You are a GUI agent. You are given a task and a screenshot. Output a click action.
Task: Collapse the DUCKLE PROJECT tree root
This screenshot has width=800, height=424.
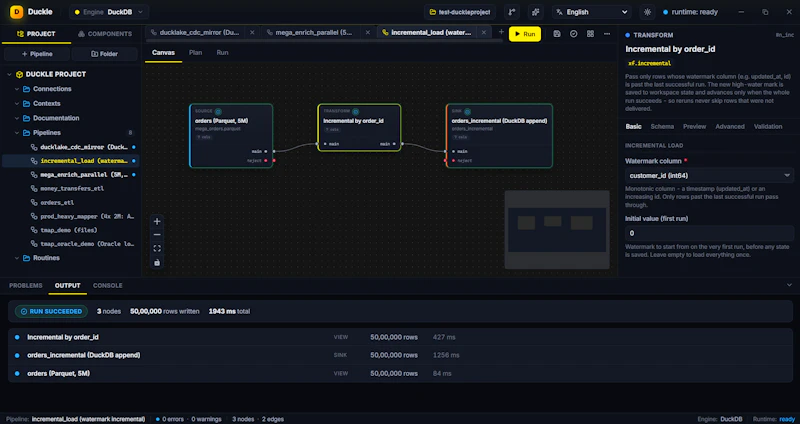[x=9, y=74]
